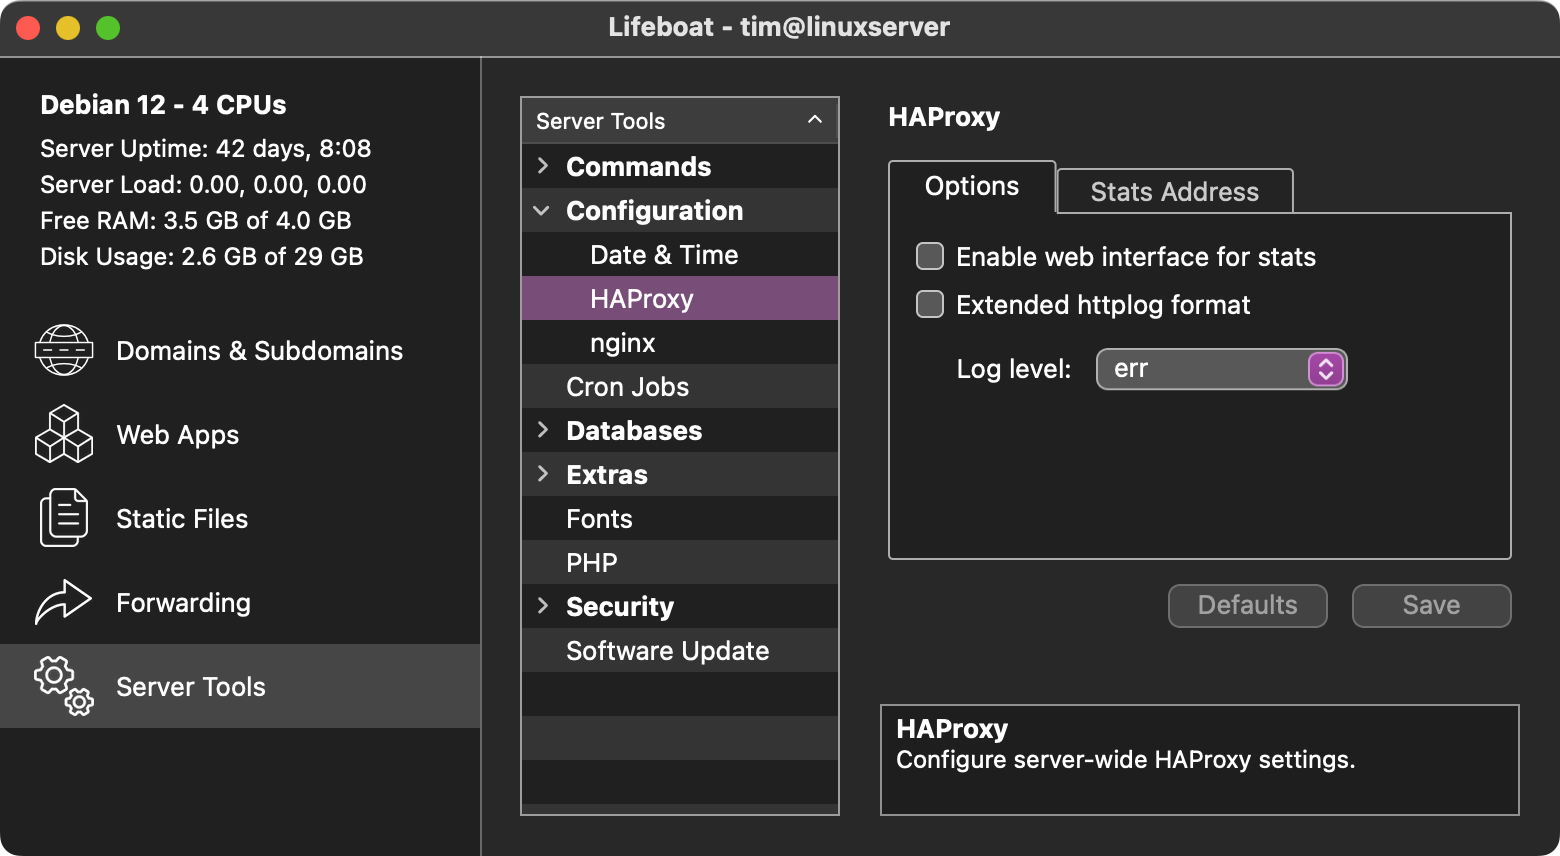Open Cron Jobs in the list

(680, 386)
